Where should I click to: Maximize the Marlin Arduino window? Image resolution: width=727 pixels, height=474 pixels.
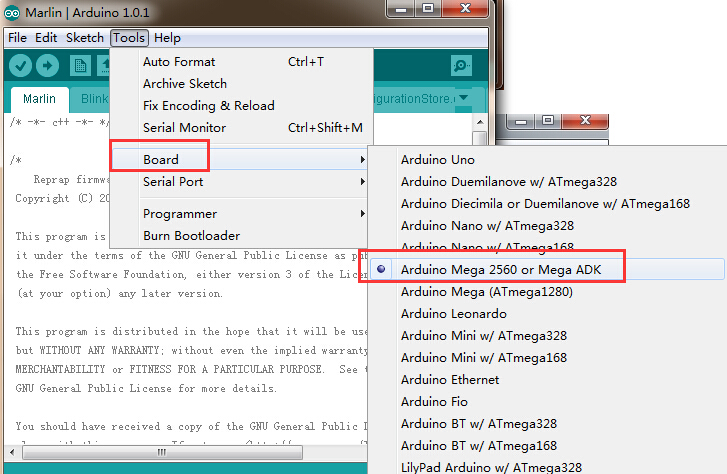pyautogui.click(x=428, y=9)
